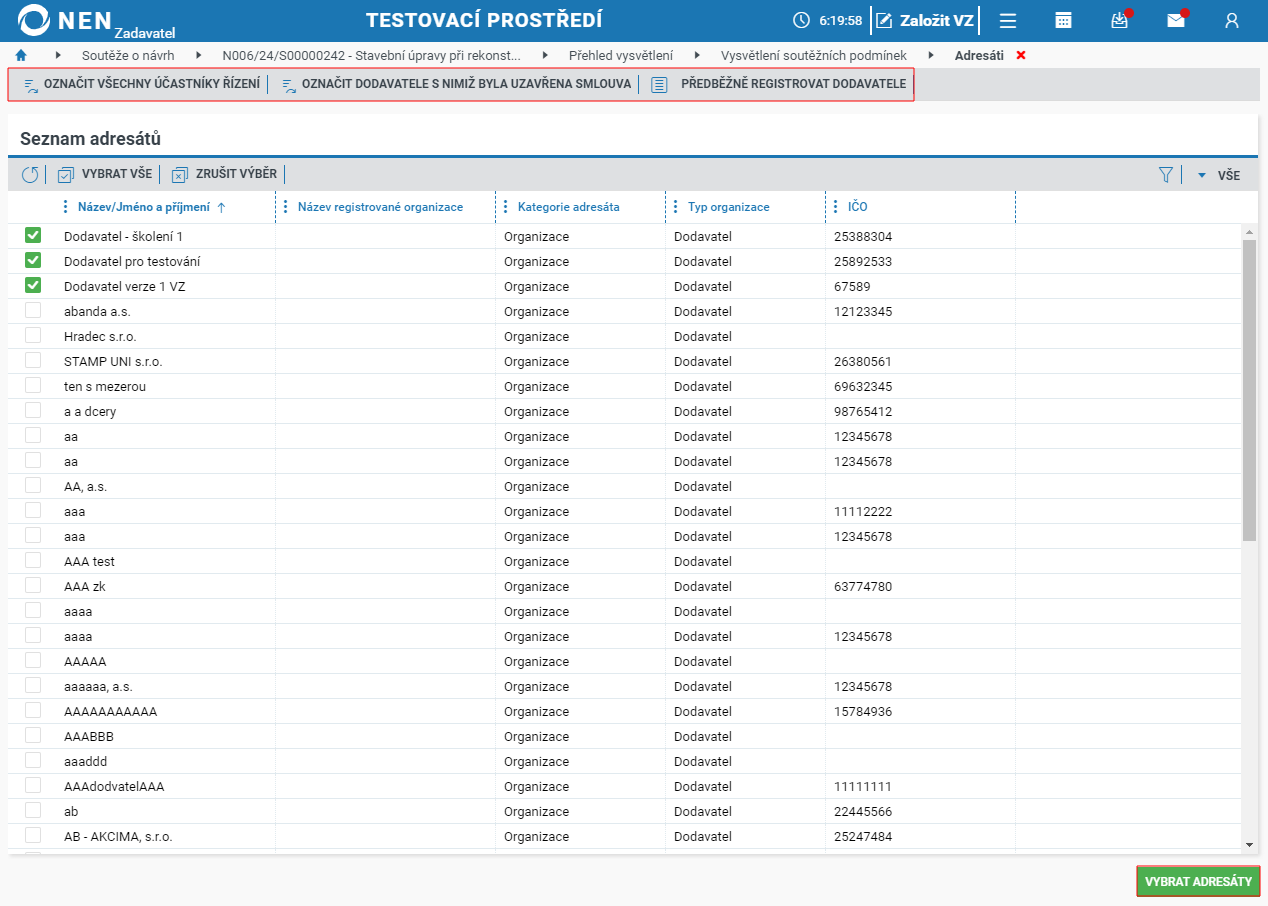Select the AAAdodvatelAAA row name

pyautogui.click(x=114, y=787)
